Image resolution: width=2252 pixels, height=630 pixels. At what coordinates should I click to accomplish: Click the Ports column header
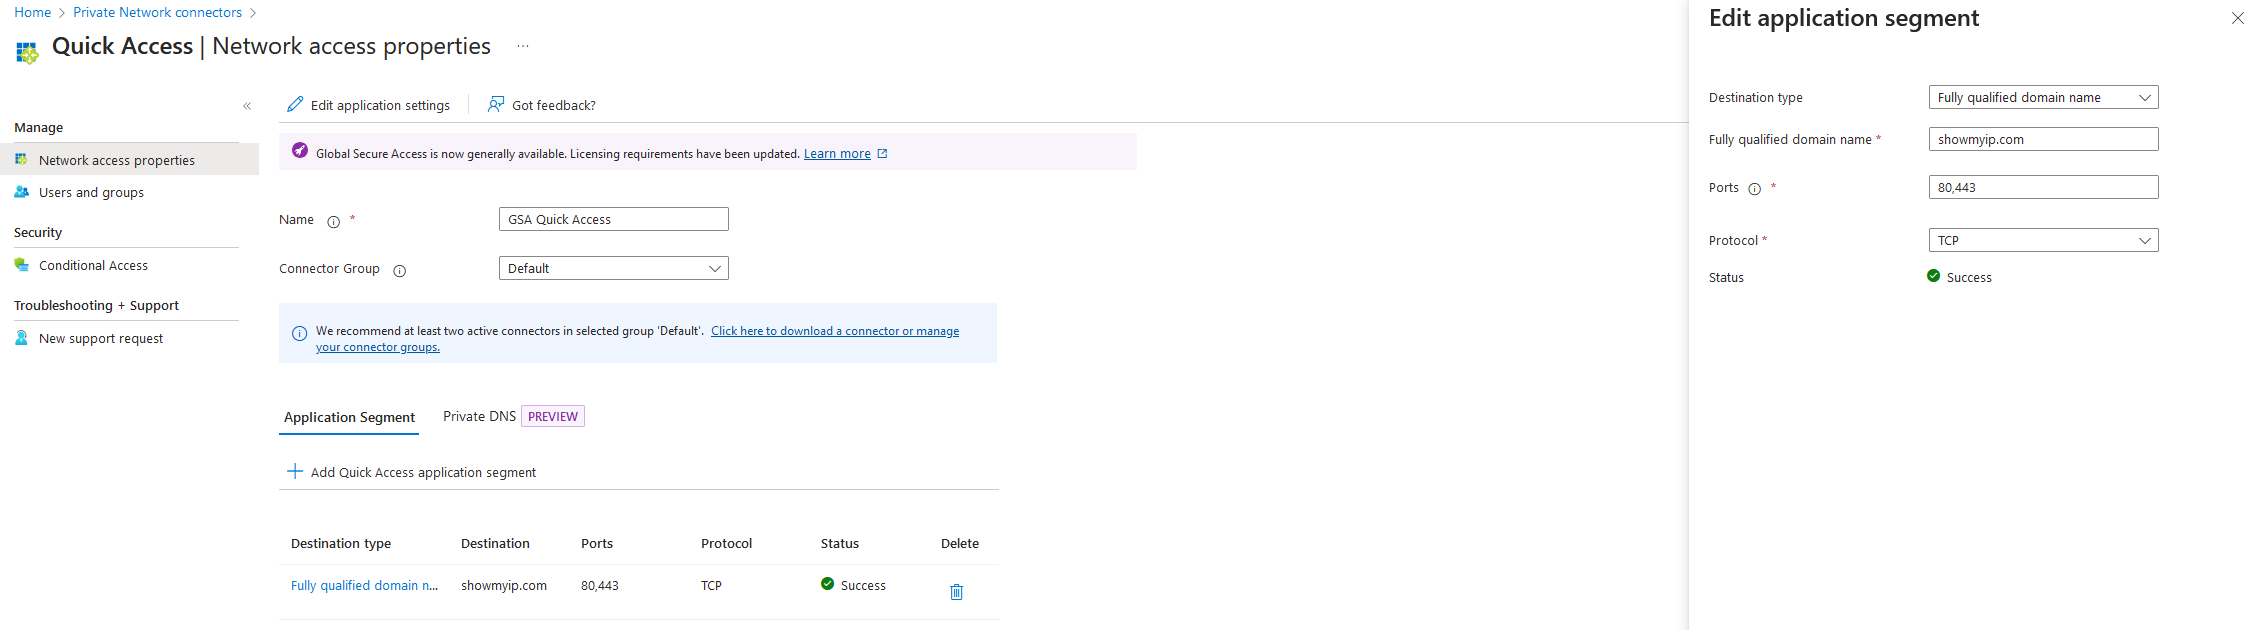pyautogui.click(x=597, y=543)
